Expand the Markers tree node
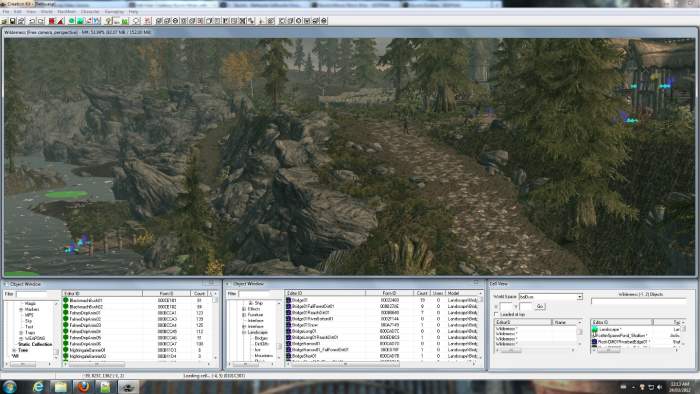Screen dimensions: 700x394 click(21, 309)
